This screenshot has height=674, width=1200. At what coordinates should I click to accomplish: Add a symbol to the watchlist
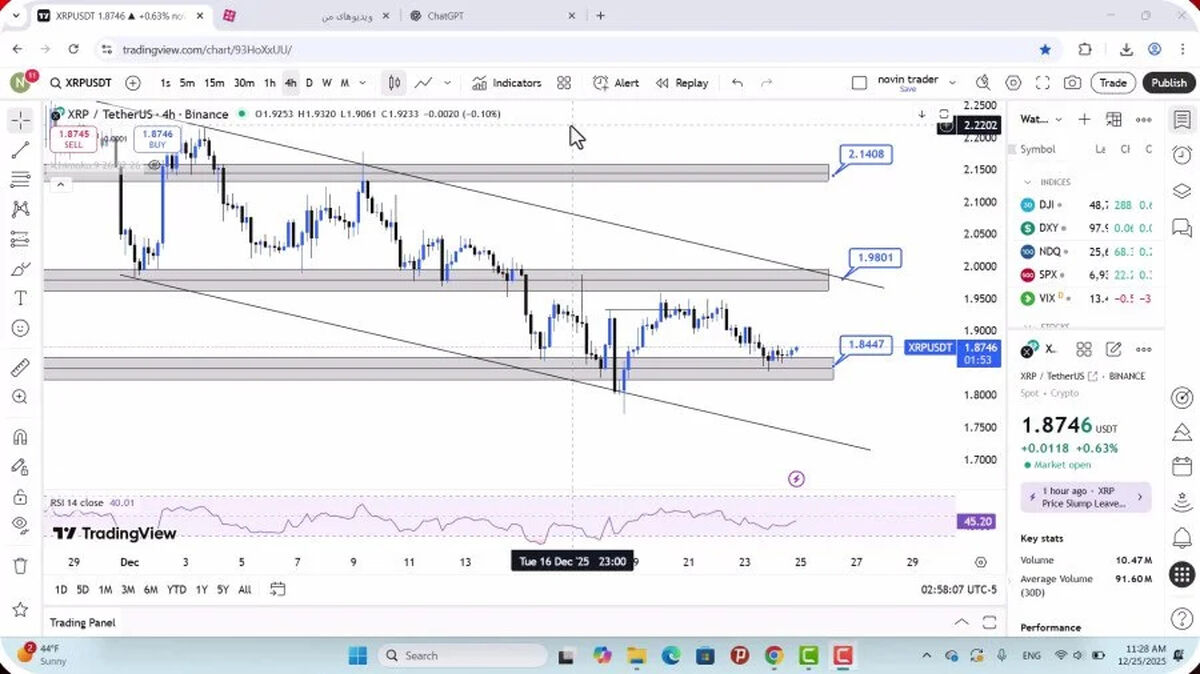[1084, 119]
